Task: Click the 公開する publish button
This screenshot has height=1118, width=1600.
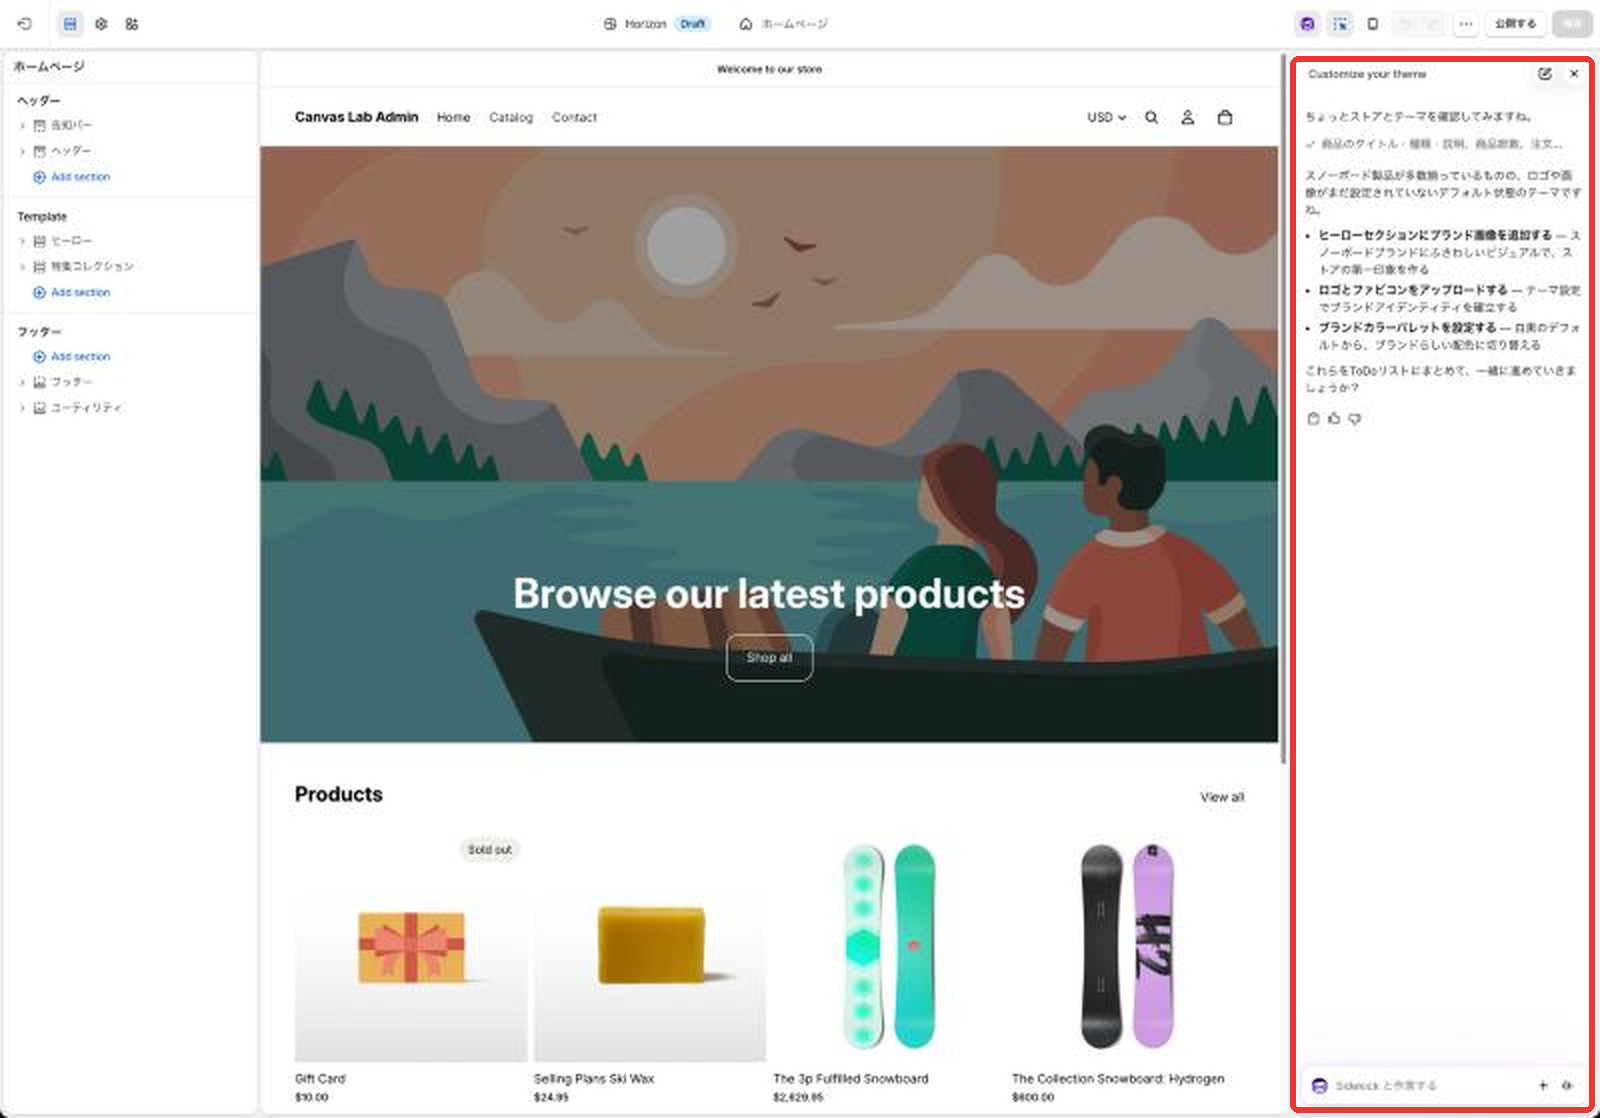Action: 1515,24
